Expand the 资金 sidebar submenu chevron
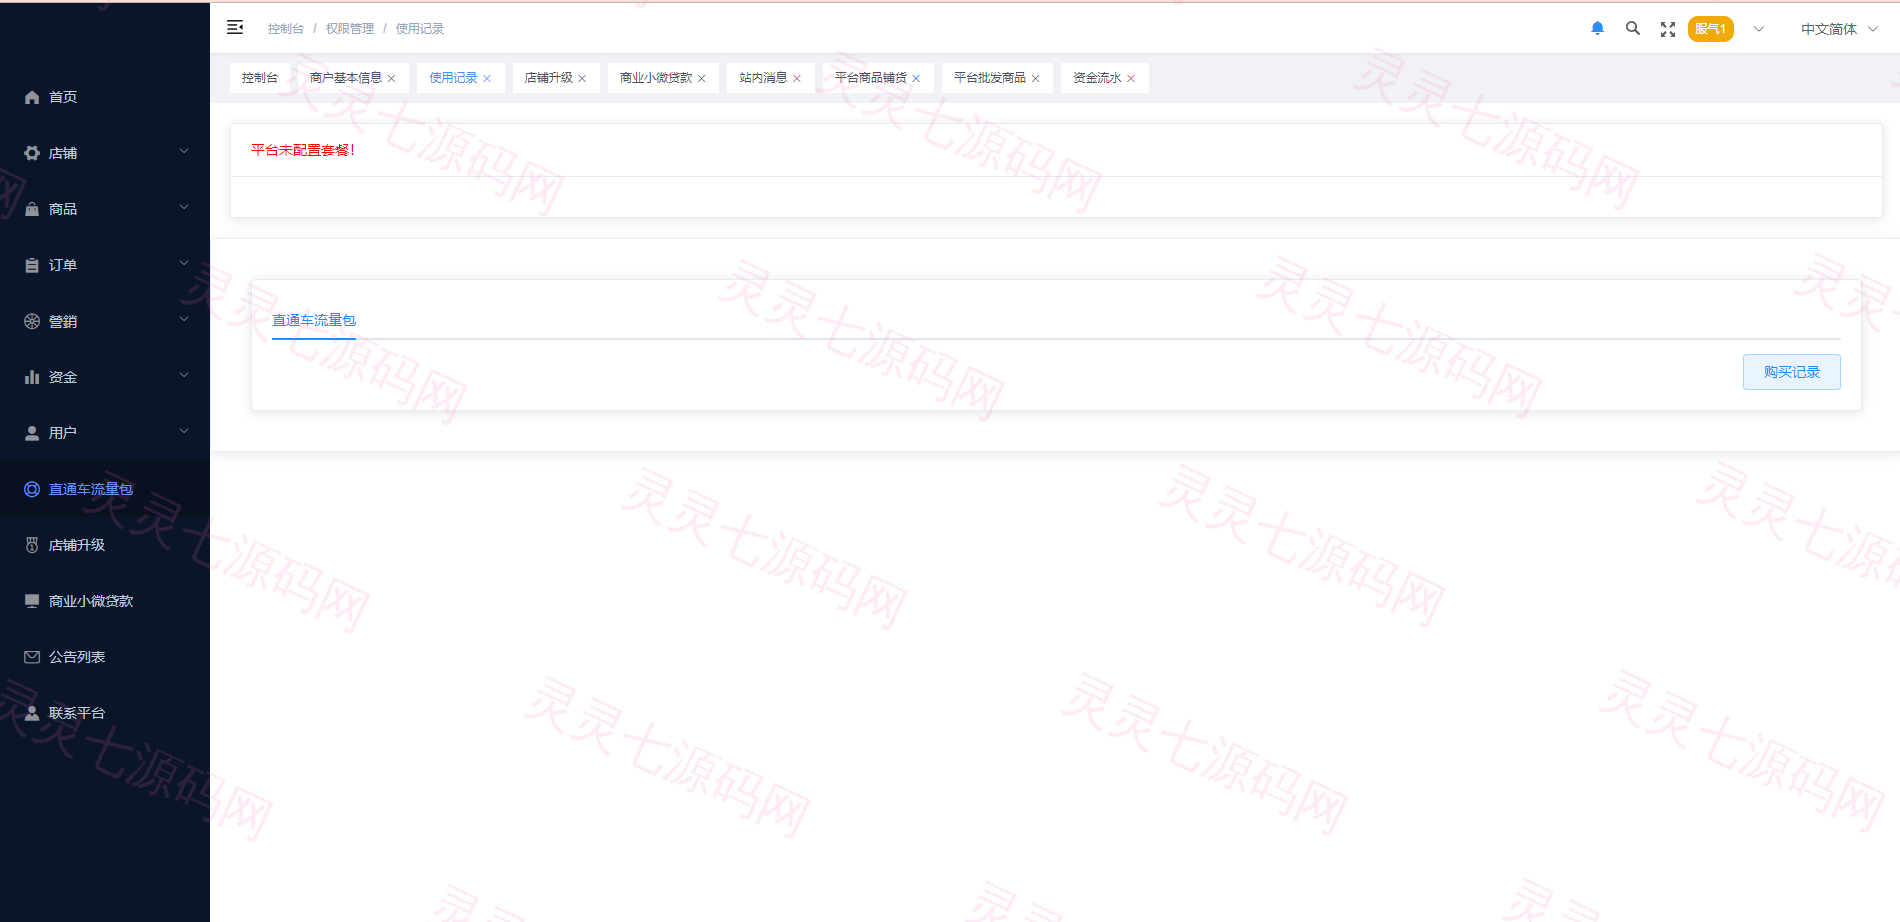The height and width of the screenshot is (922, 1900). pyautogui.click(x=184, y=375)
